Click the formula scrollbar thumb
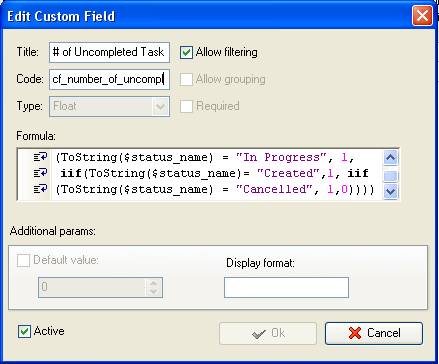This screenshot has width=439, height=364. [x=390, y=176]
